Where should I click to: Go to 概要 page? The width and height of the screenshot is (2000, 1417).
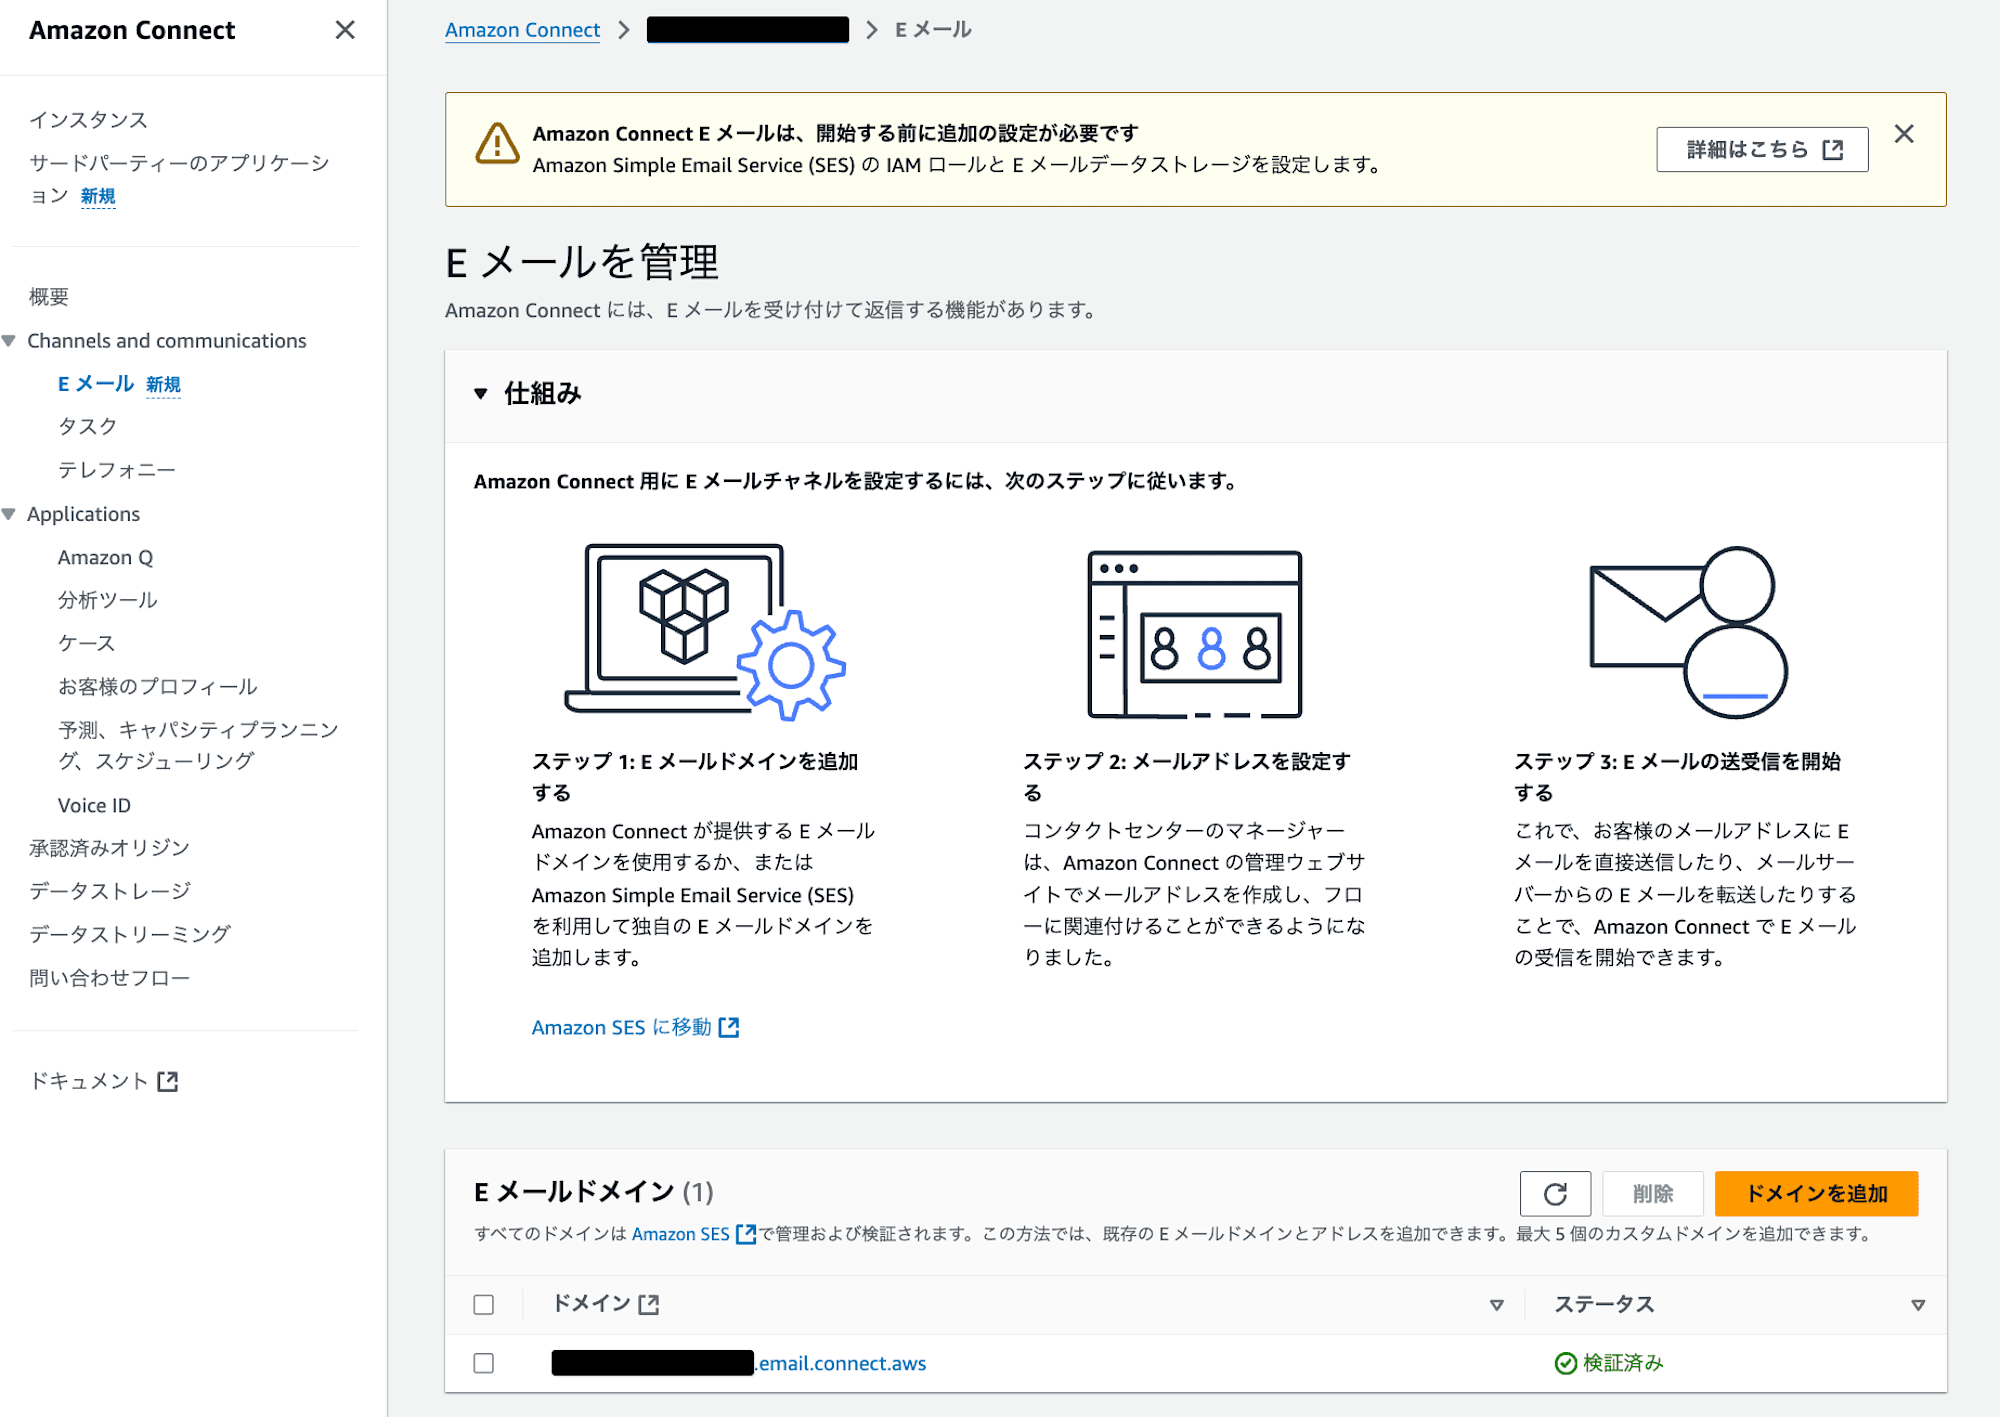(49, 297)
